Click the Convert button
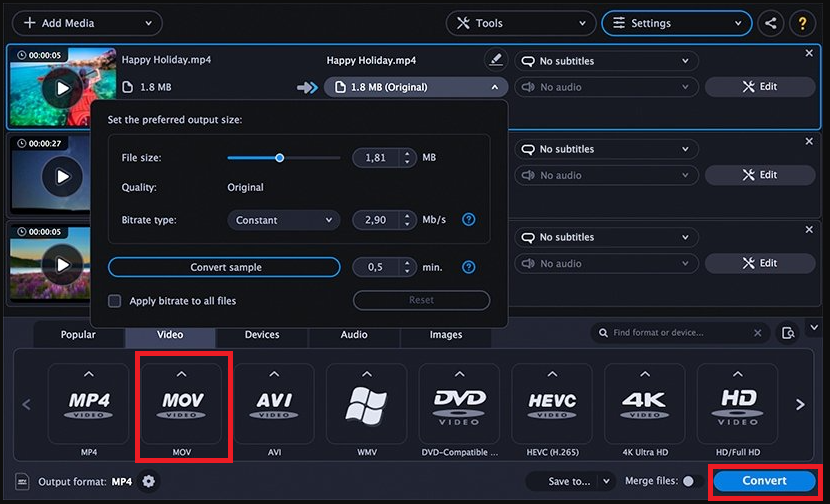 coord(764,481)
